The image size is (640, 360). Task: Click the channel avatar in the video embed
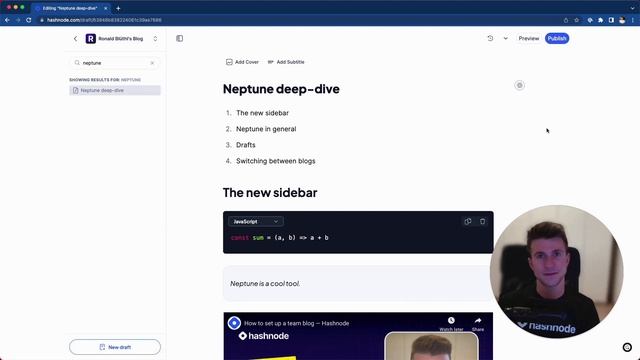coord(234,323)
